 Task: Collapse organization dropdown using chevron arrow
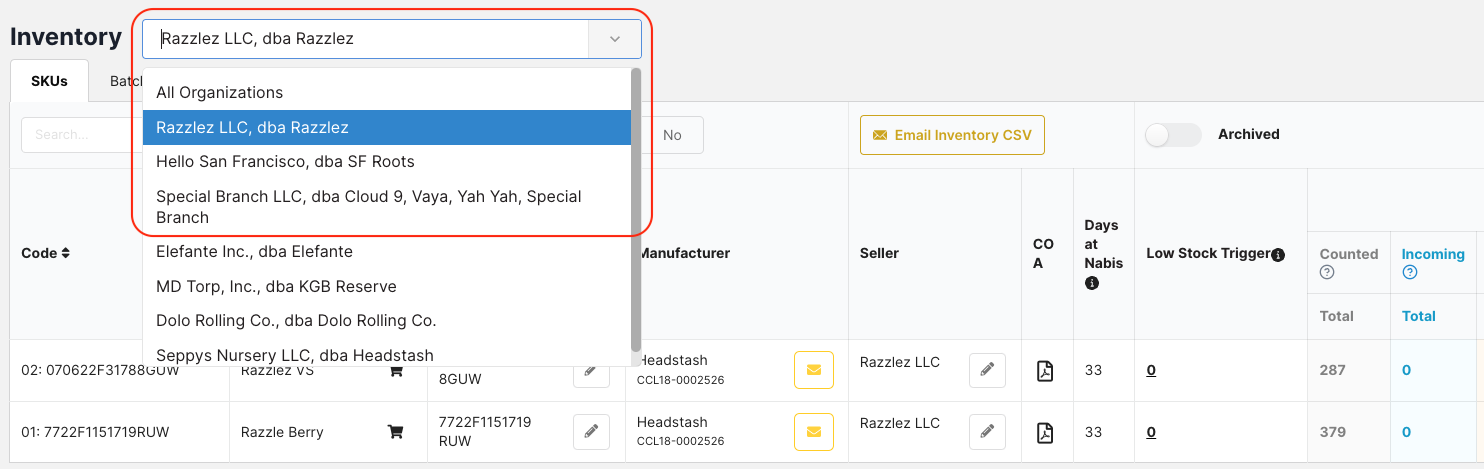(615, 39)
